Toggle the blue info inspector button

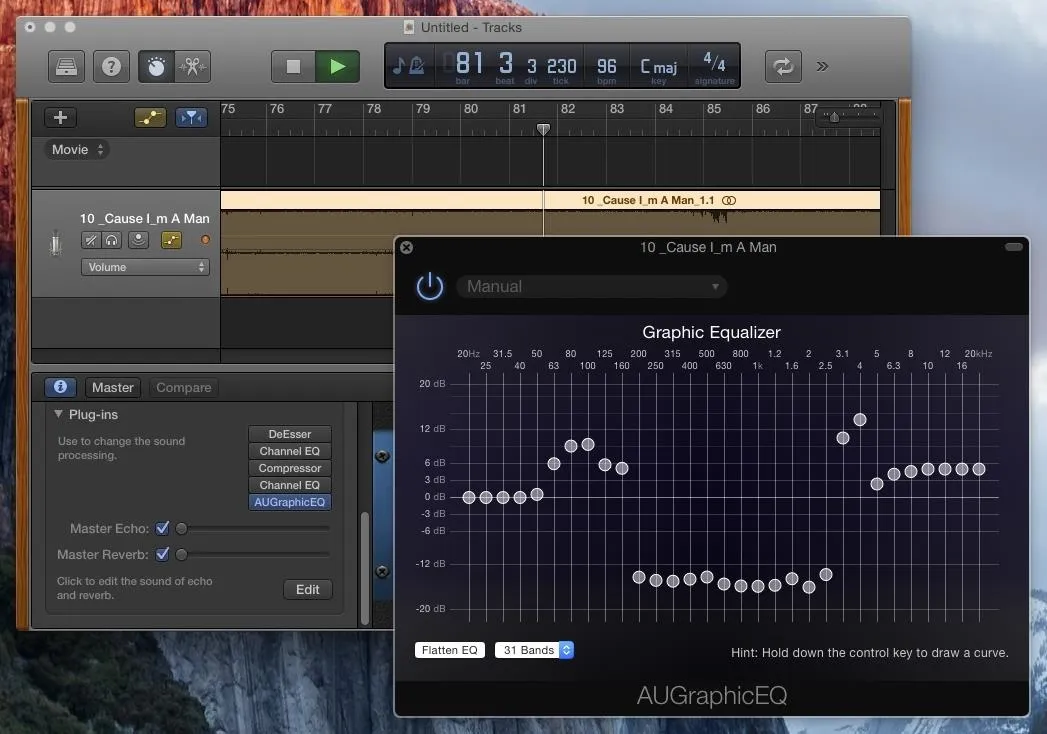(x=60, y=387)
